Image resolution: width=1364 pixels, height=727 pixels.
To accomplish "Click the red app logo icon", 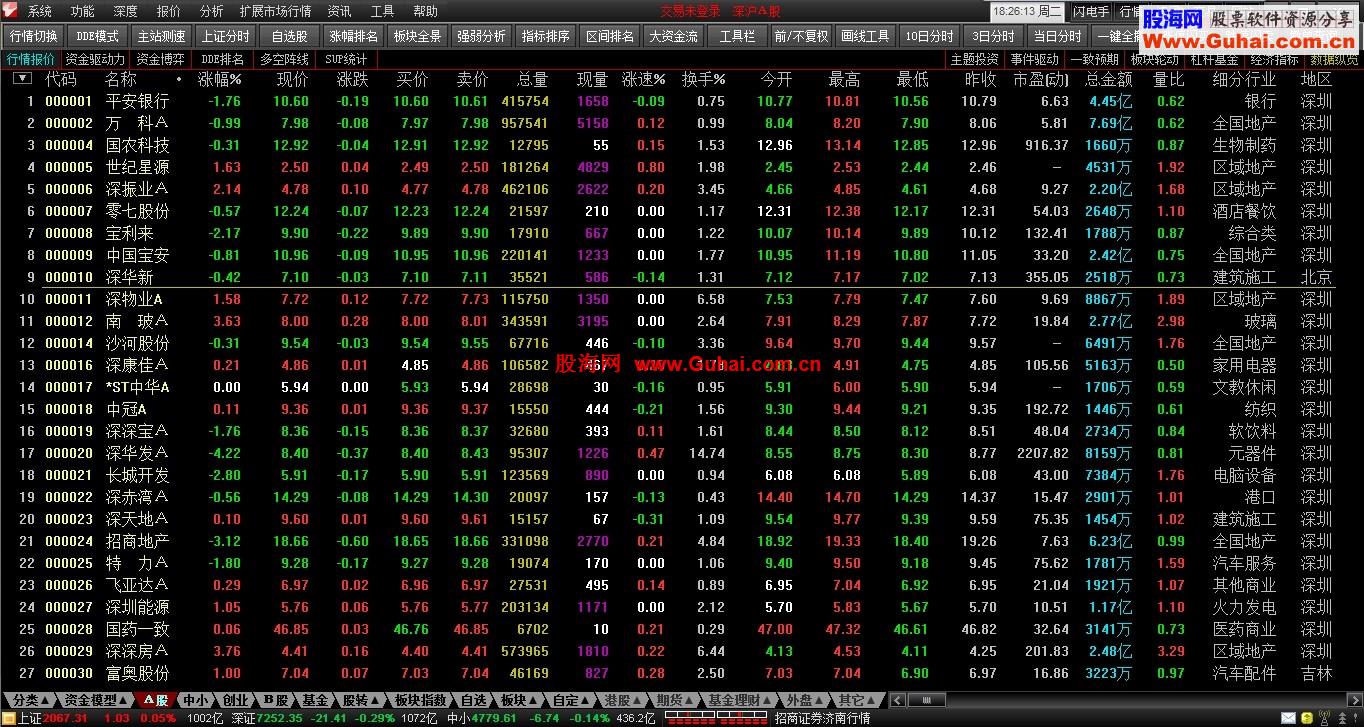I will click(x=10, y=11).
